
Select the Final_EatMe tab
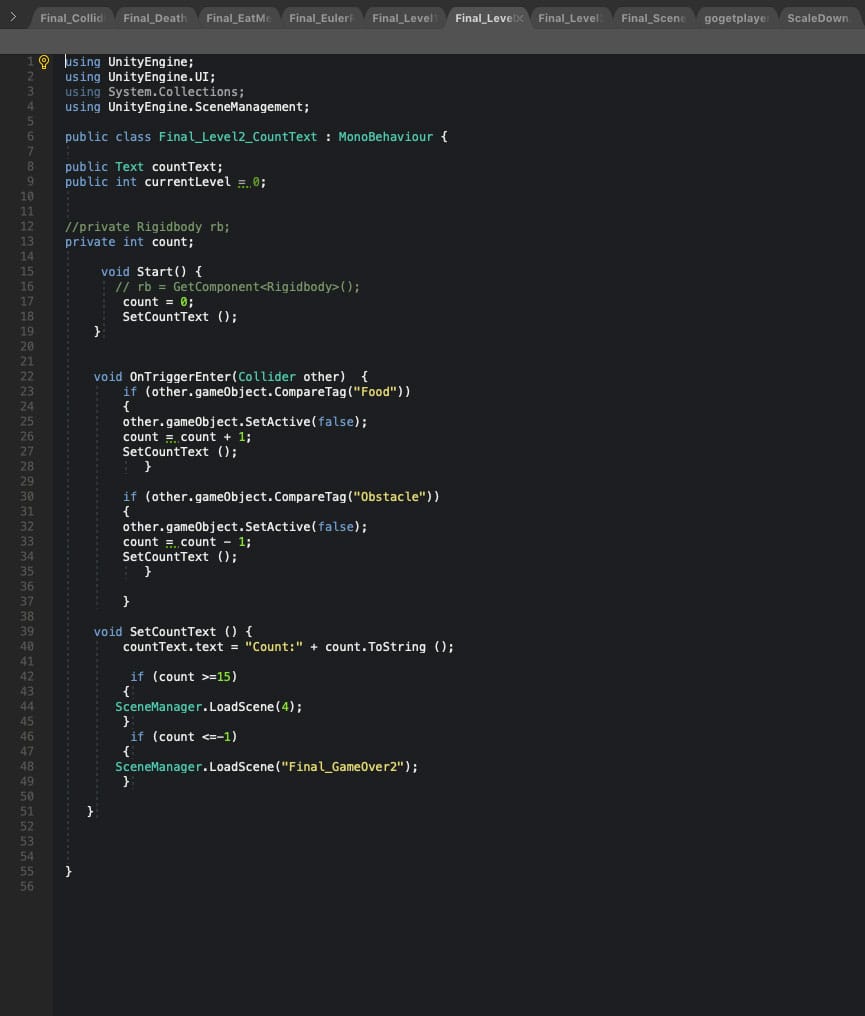[x=238, y=18]
